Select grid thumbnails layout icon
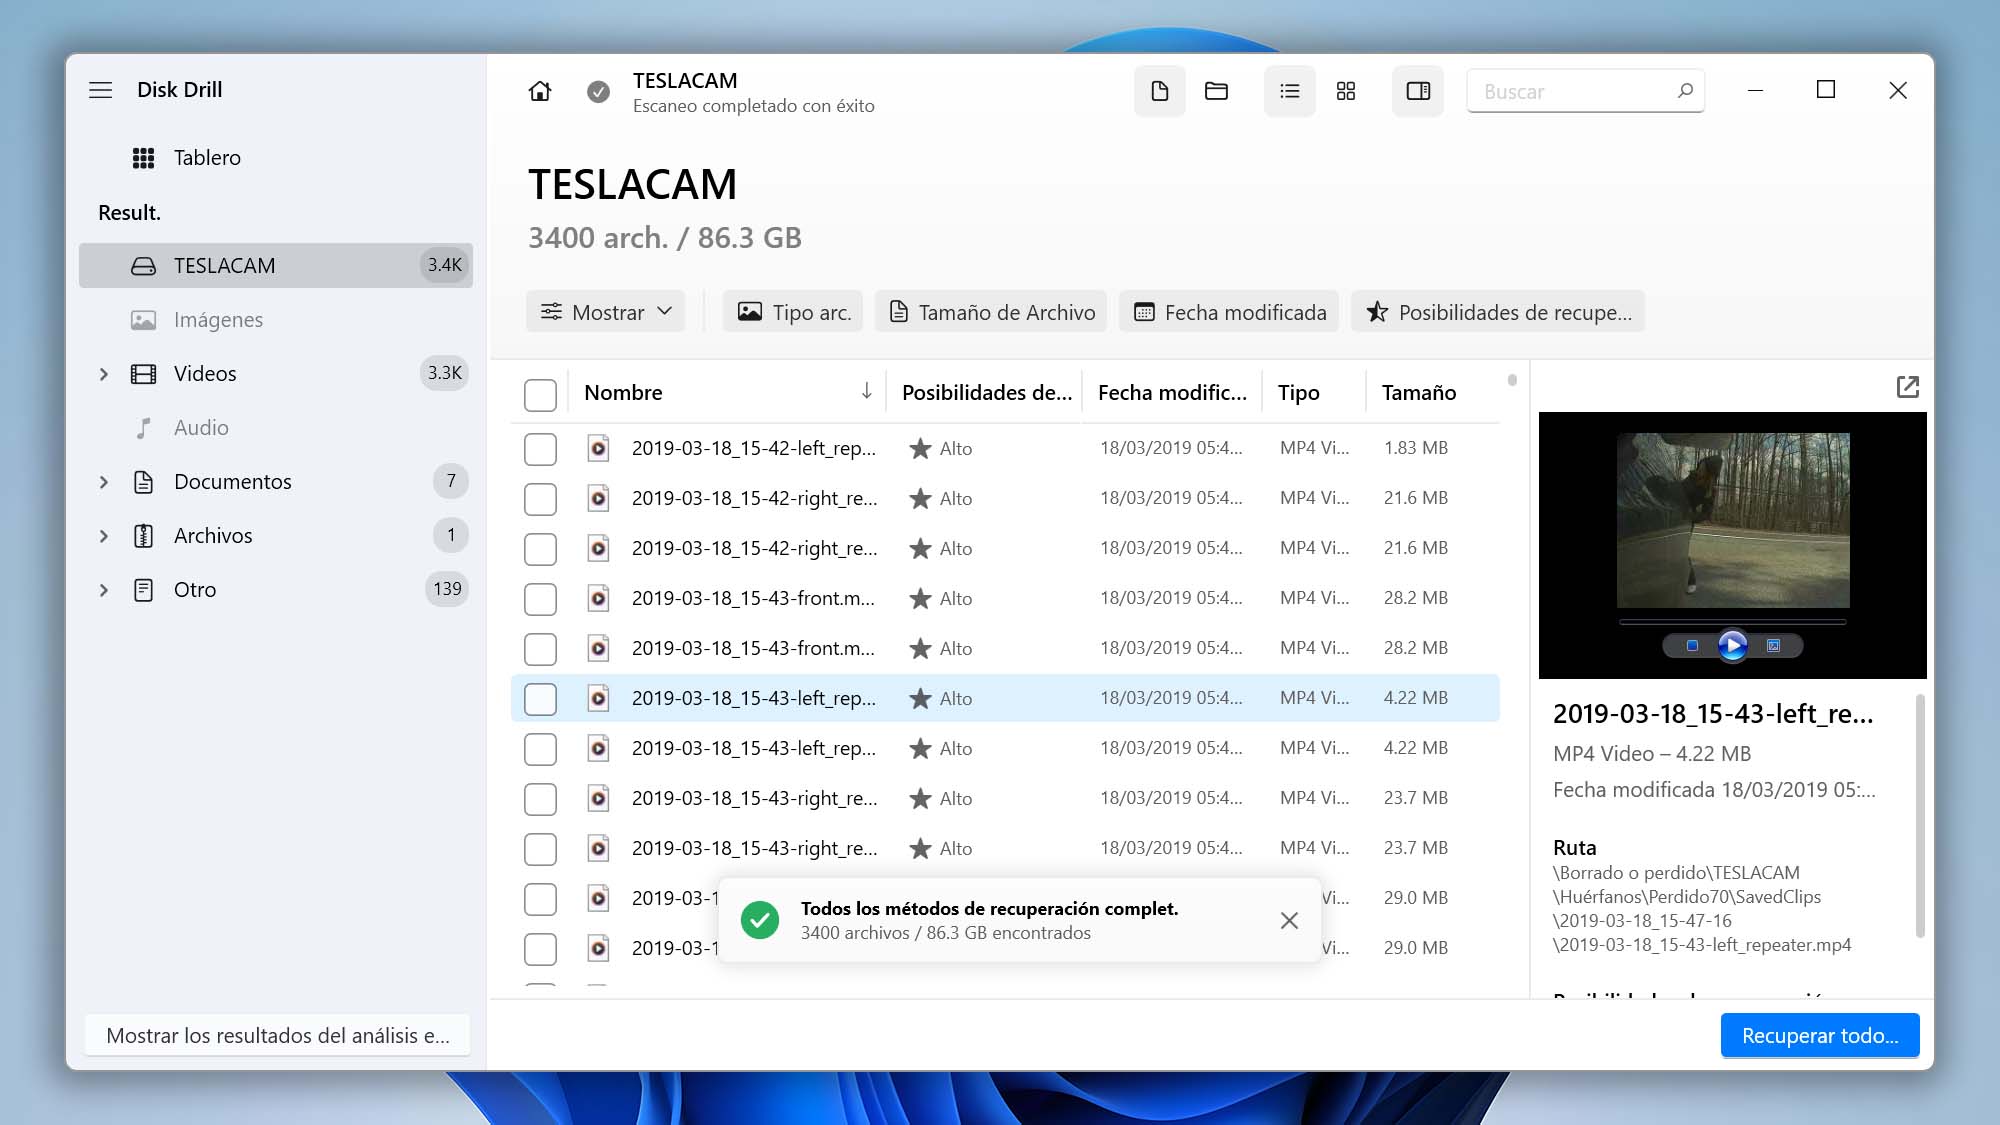This screenshot has width=2000, height=1125. point(1346,91)
